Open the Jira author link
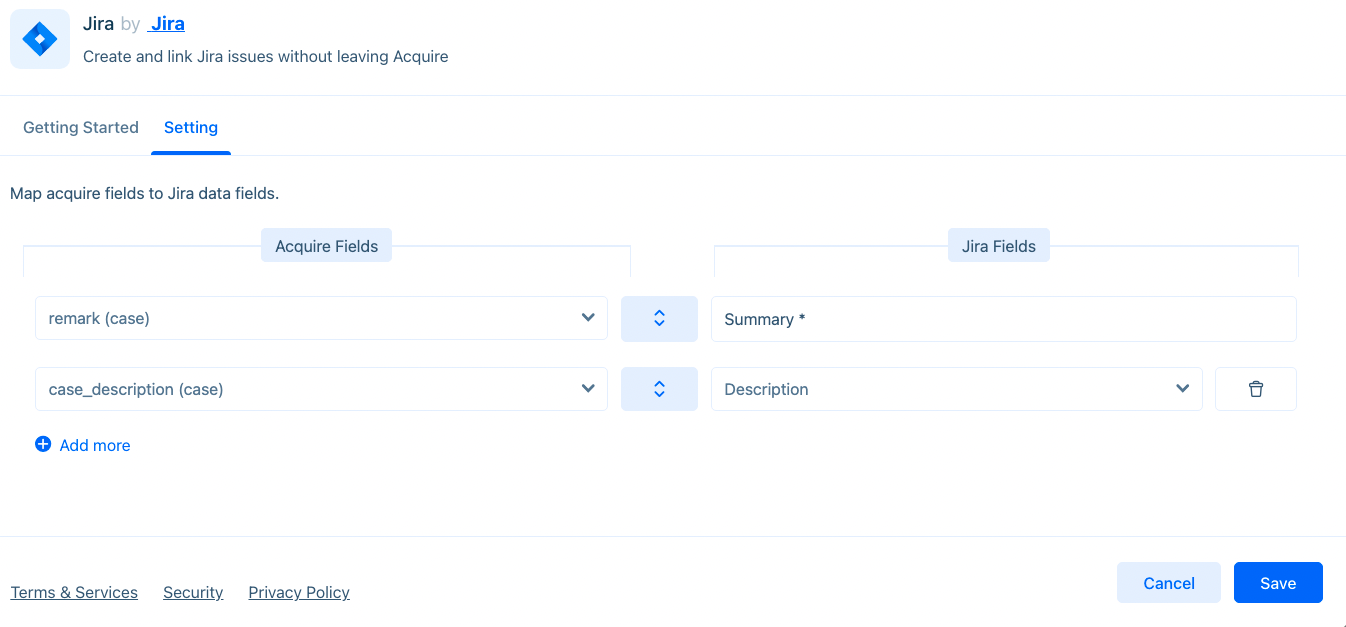This screenshot has height=627, width=1346. click(x=167, y=24)
